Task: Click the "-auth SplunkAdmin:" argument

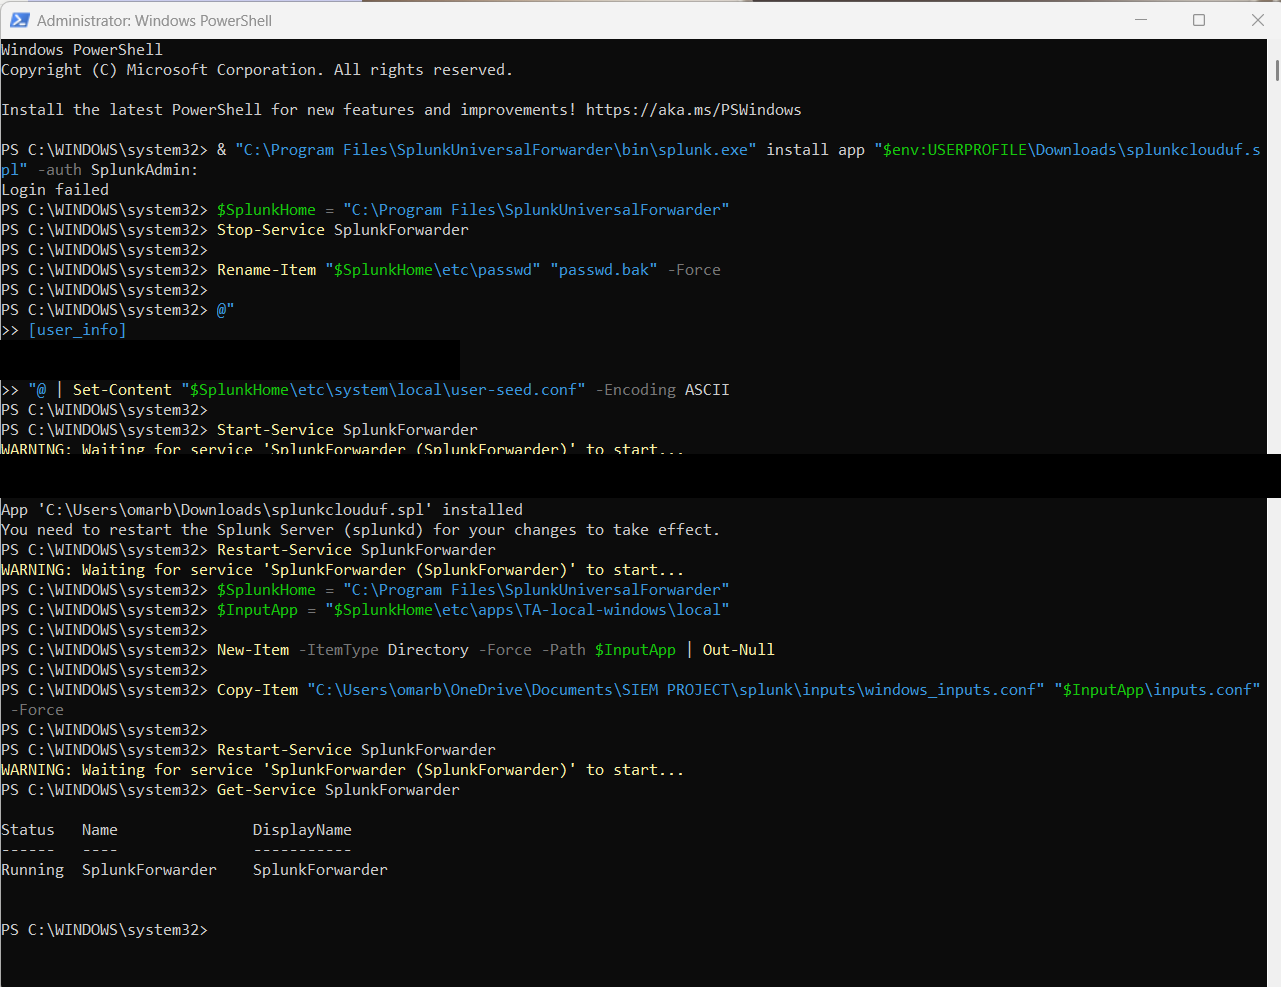Action: pos(118,170)
